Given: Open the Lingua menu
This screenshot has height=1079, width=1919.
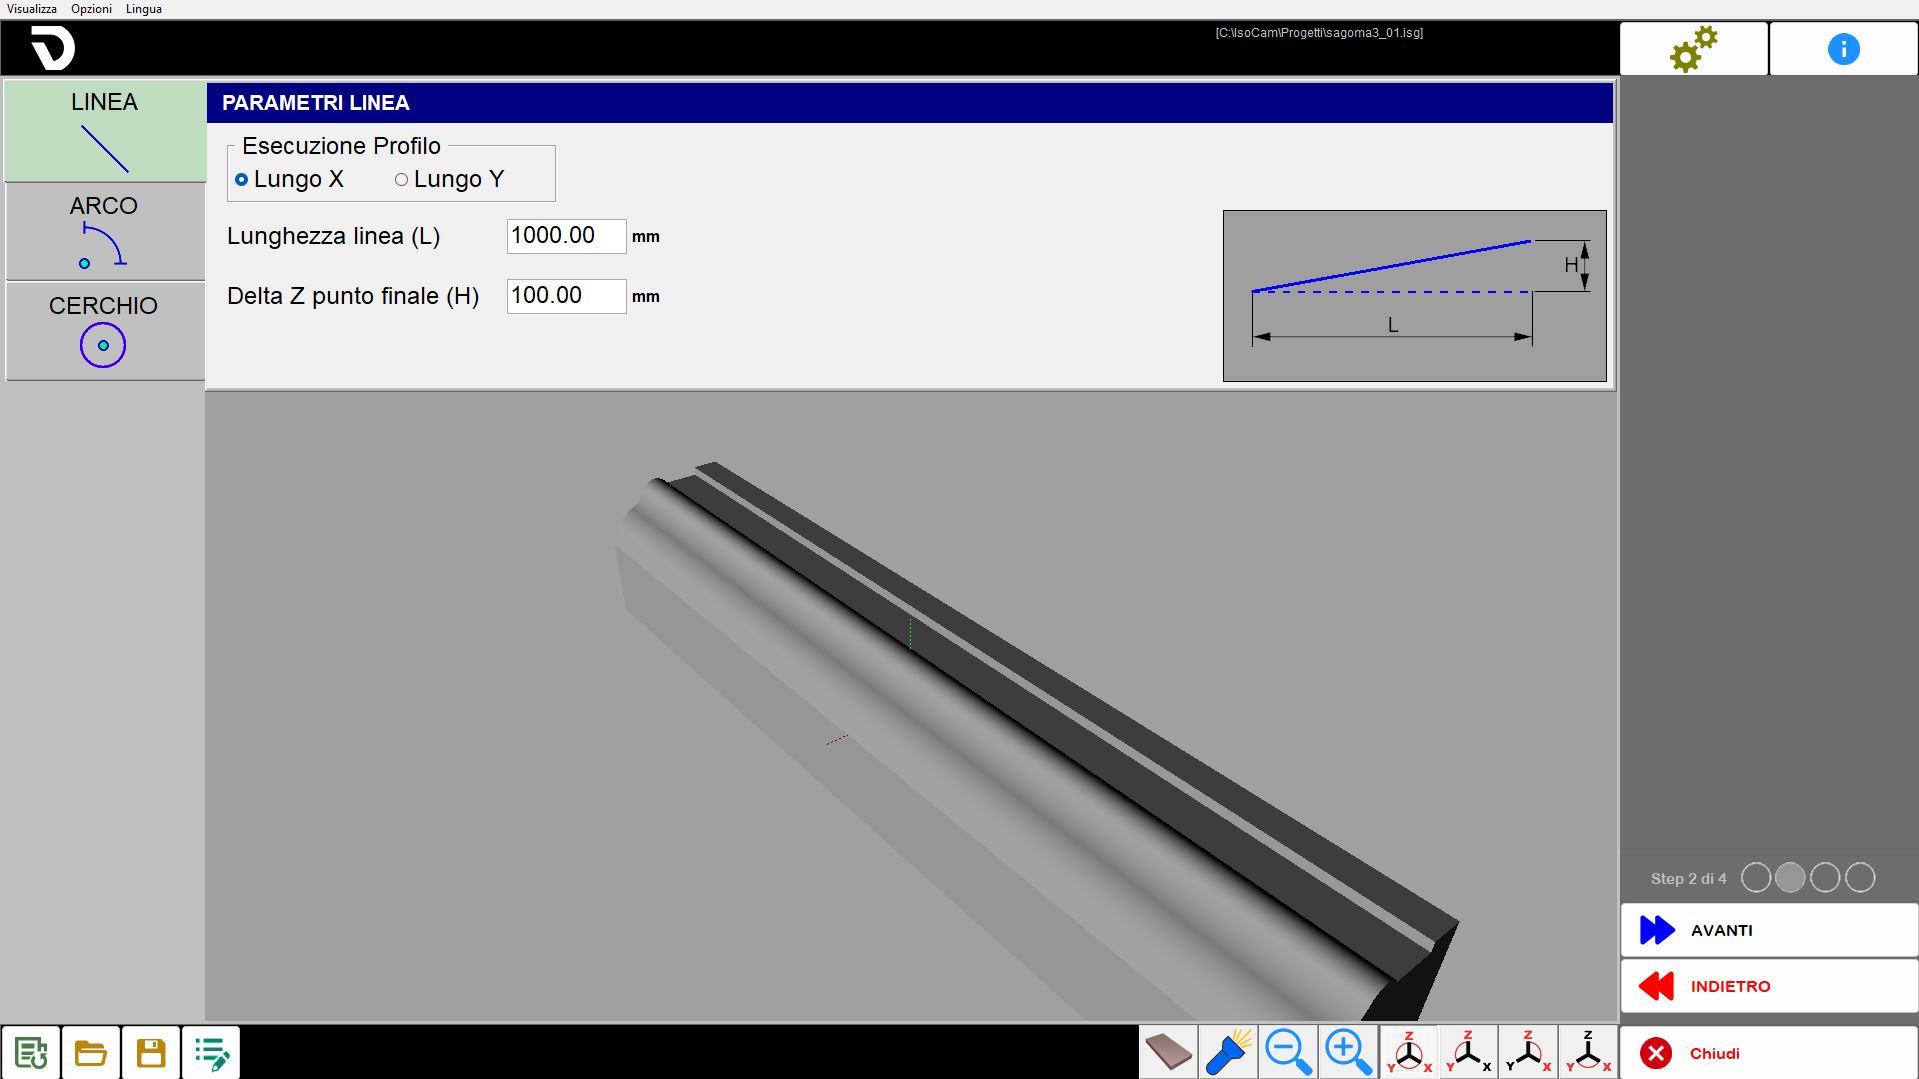Looking at the screenshot, I should click(x=144, y=9).
